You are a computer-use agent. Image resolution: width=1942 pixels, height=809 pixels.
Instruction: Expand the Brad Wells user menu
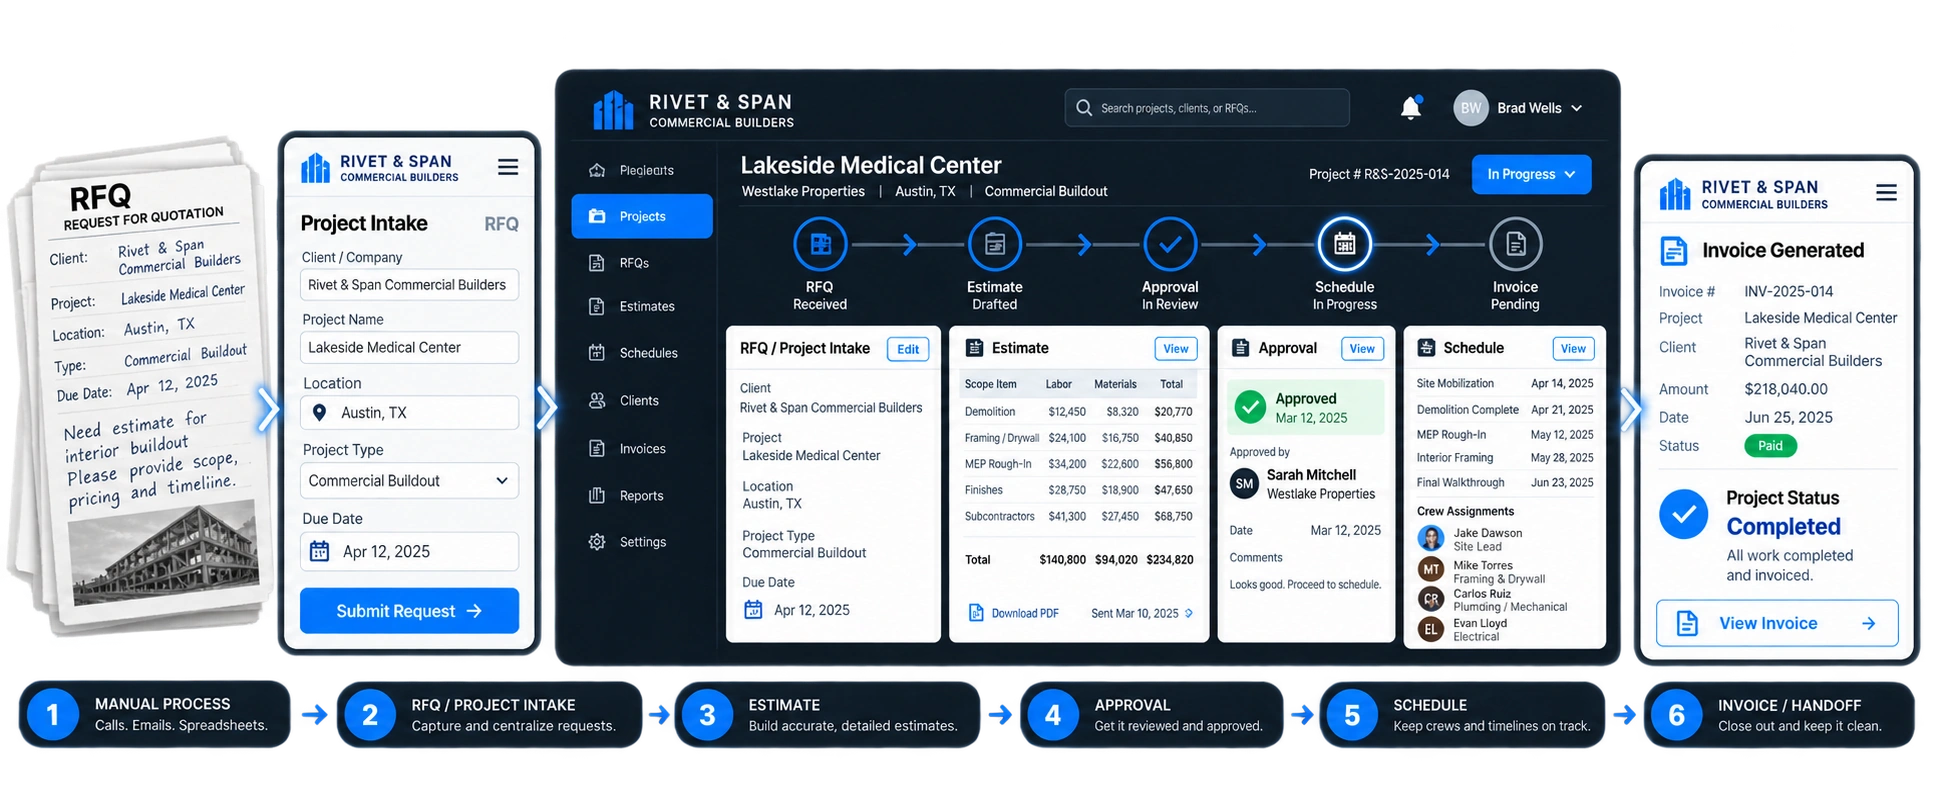tap(1518, 108)
